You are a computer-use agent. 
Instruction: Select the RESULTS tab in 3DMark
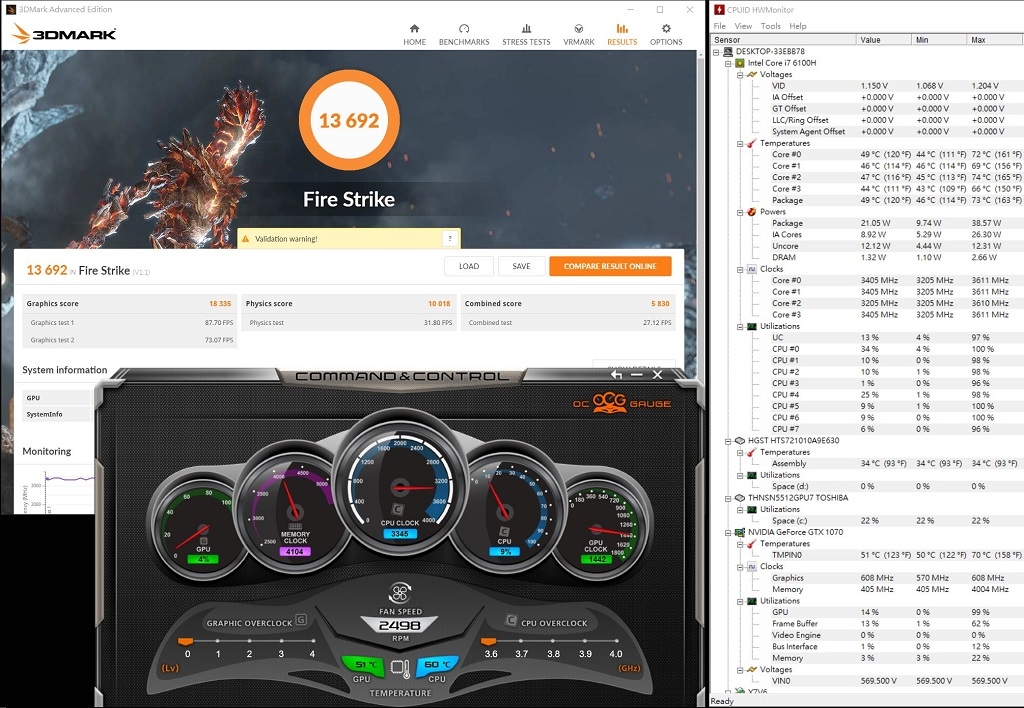(x=622, y=35)
